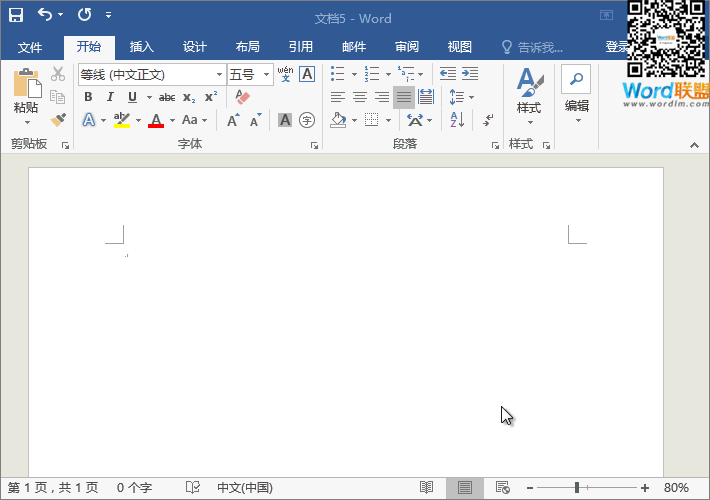The image size is (710, 500).
Task: Click enclosed character 字 icon
Action: click(x=307, y=120)
